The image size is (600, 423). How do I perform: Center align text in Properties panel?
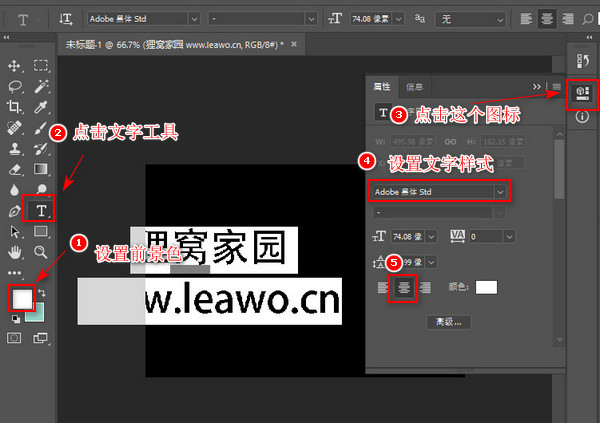pyautogui.click(x=403, y=287)
